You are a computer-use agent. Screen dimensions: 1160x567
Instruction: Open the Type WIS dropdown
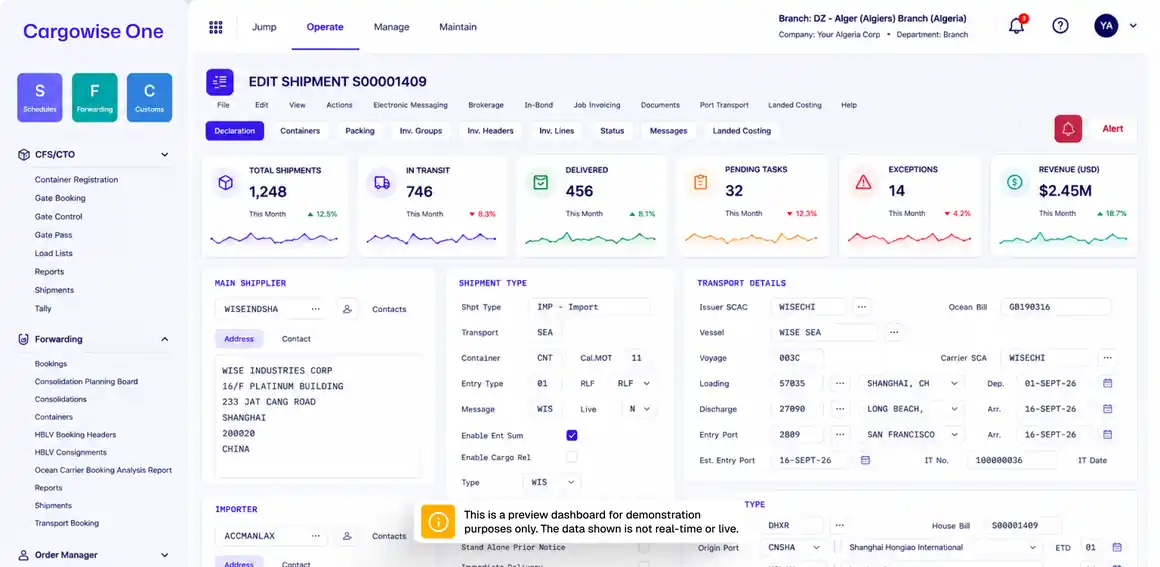tap(553, 482)
